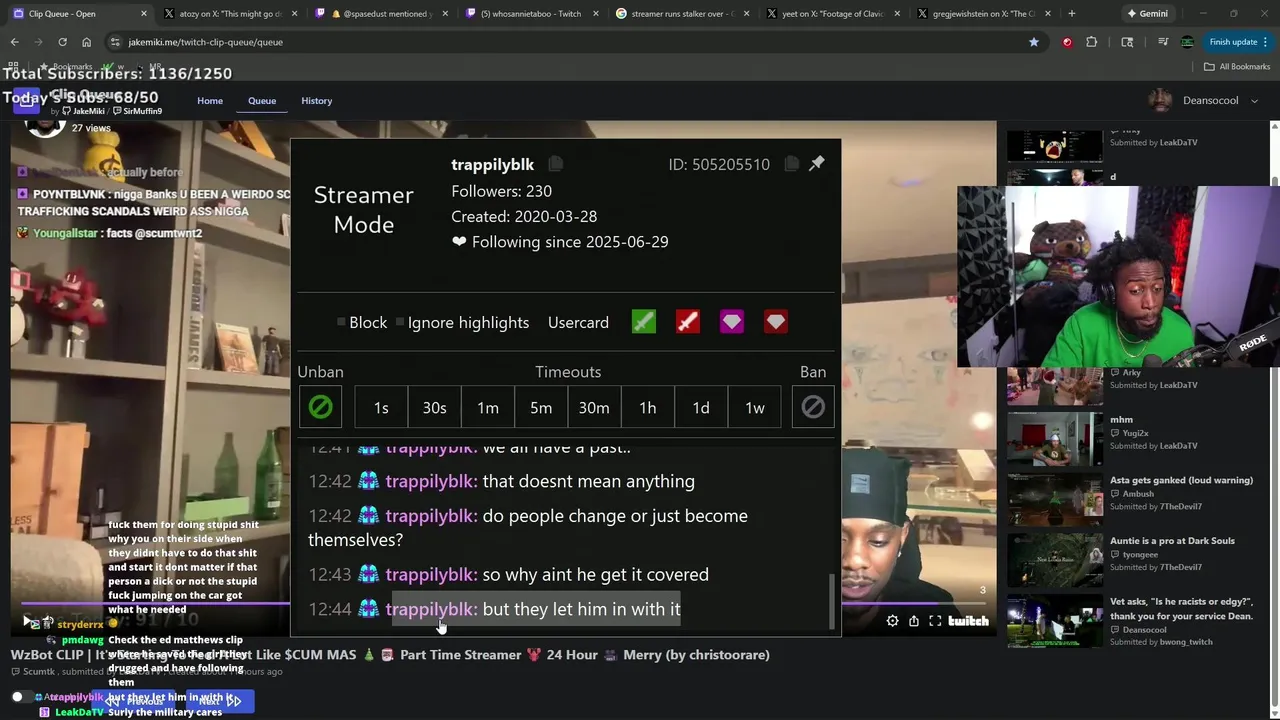The height and width of the screenshot is (720, 1280).
Task: Switch to the gregjewishstein on X tab
Action: (982, 14)
